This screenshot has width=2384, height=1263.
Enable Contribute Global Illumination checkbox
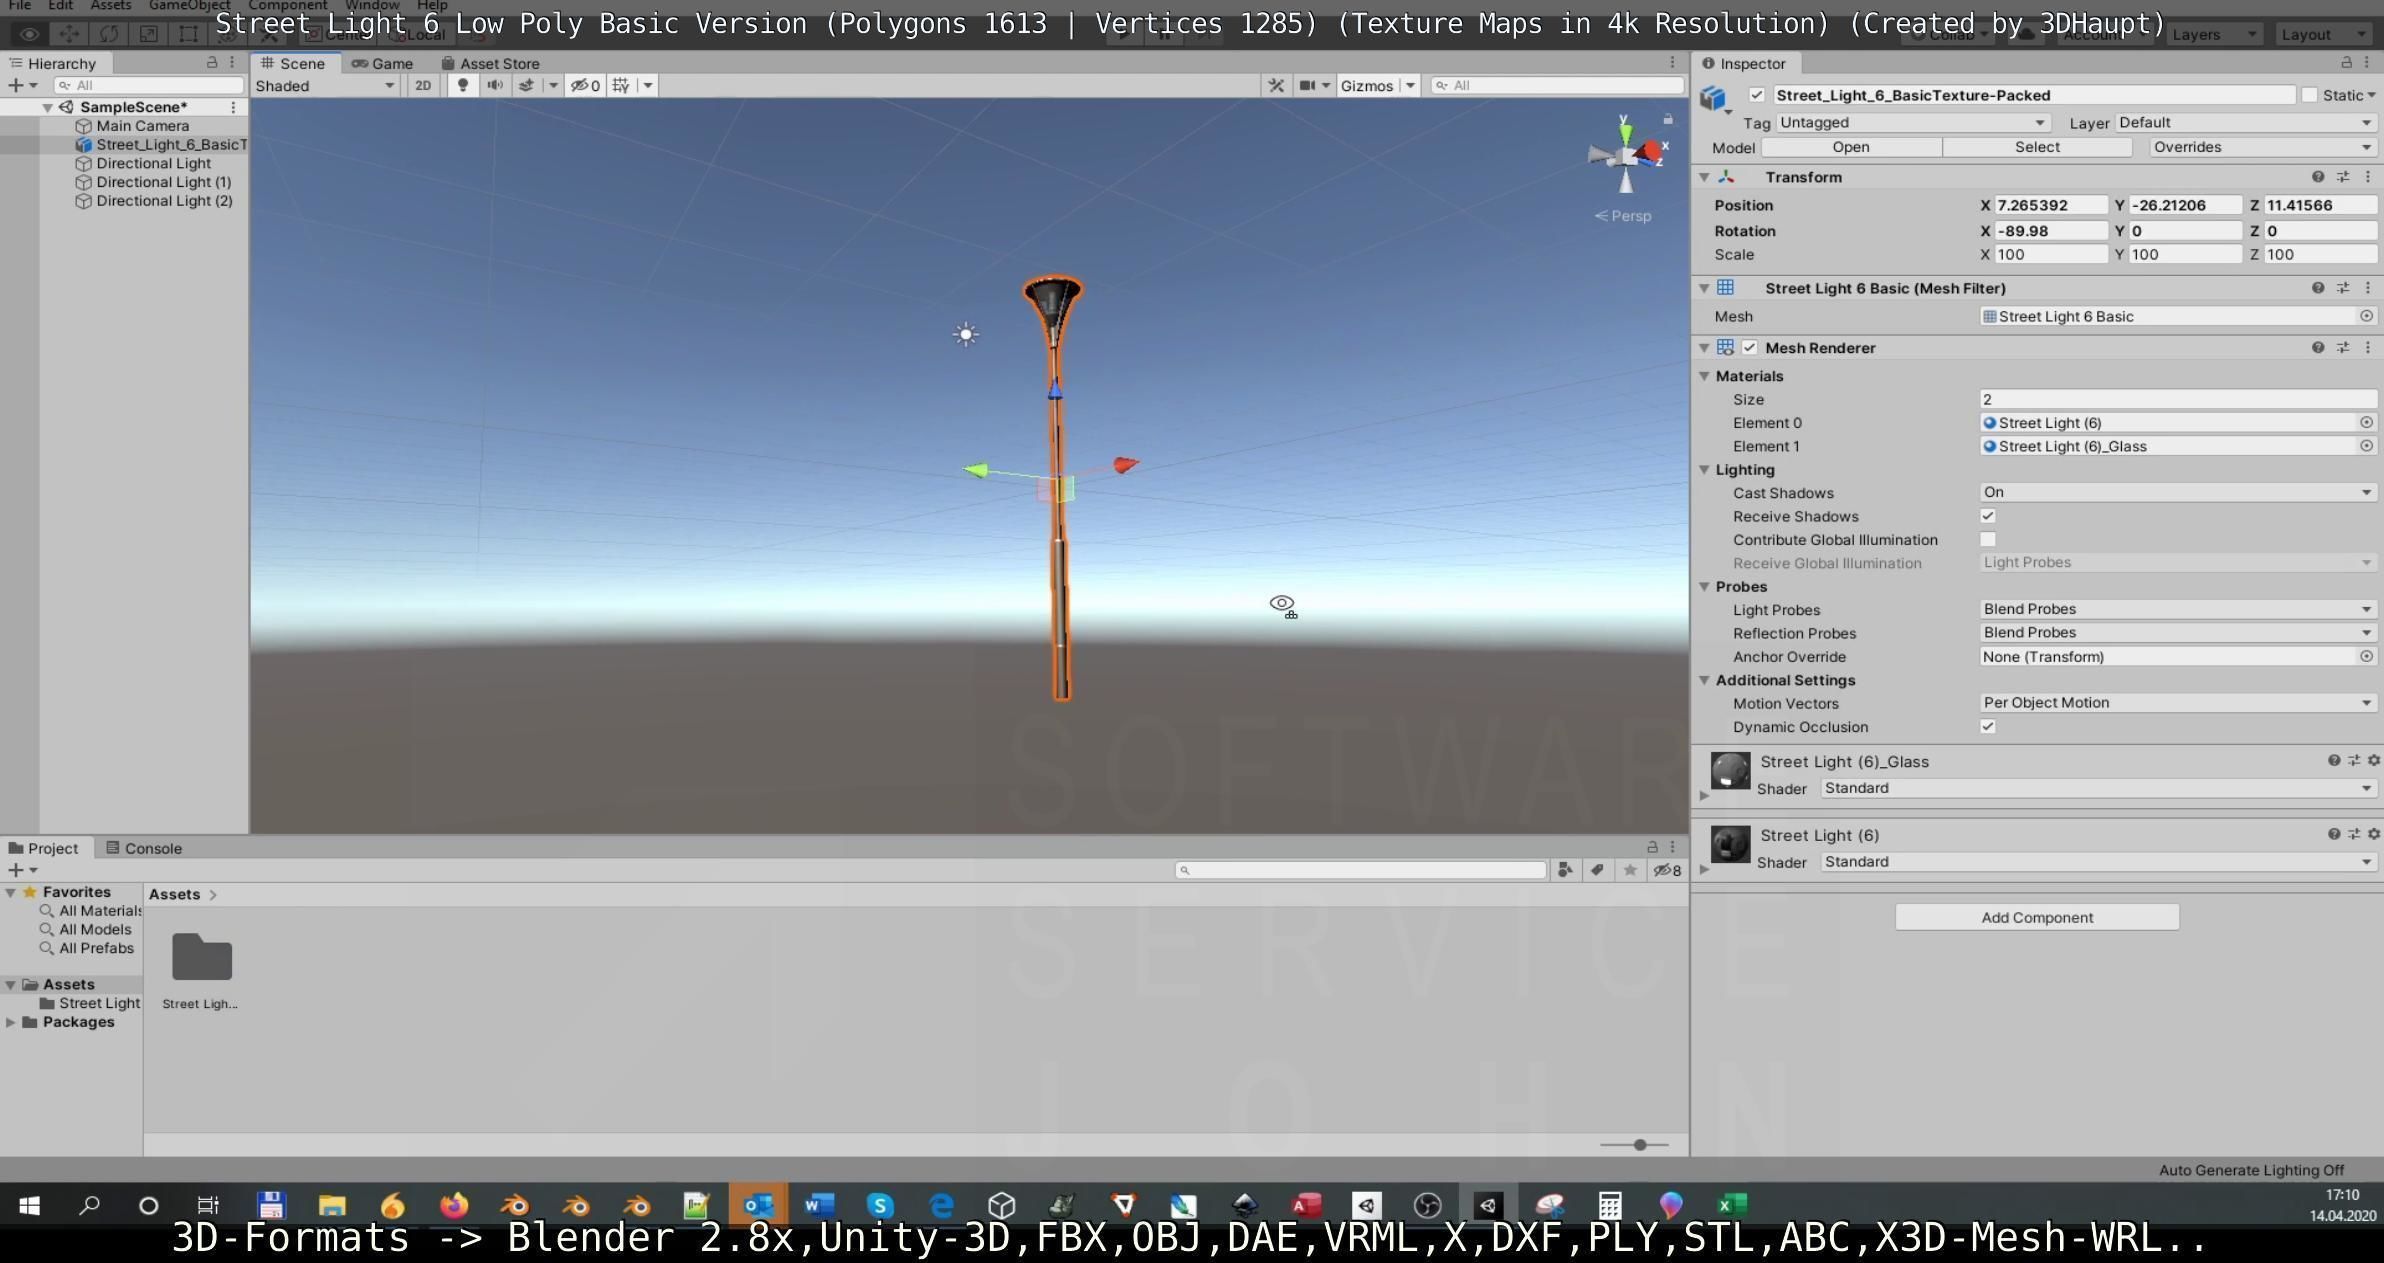1988,540
